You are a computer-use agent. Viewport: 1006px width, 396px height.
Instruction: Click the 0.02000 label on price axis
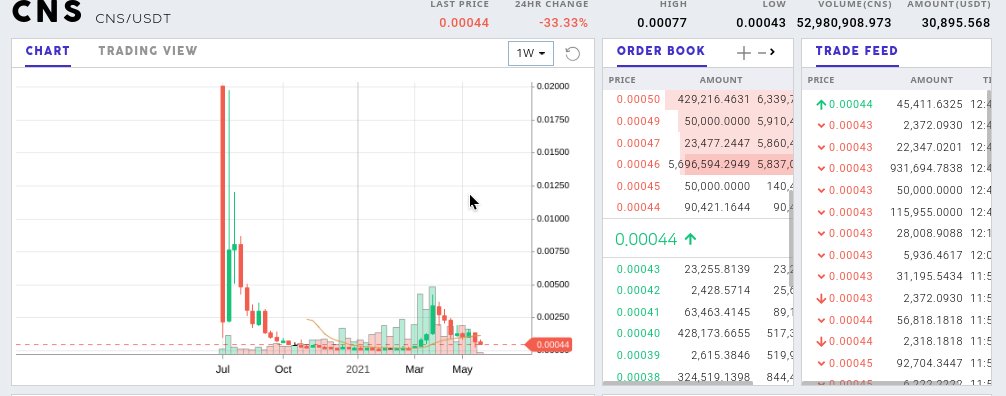point(553,86)
